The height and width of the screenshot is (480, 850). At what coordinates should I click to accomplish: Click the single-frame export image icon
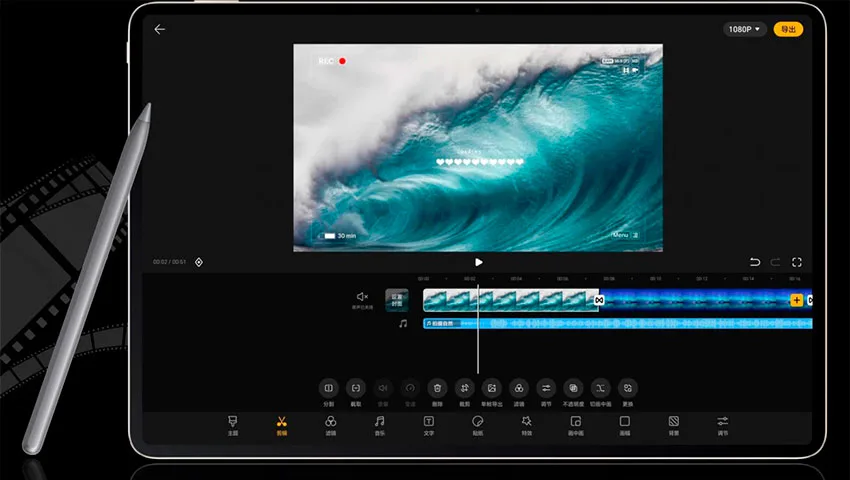(492, 388)
